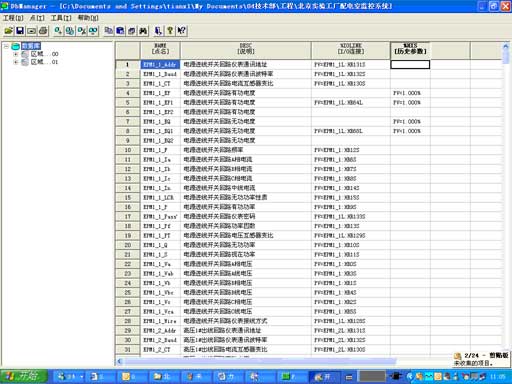Click the context help arrow icon
The image size is (512, 384).
pos(181,31)
